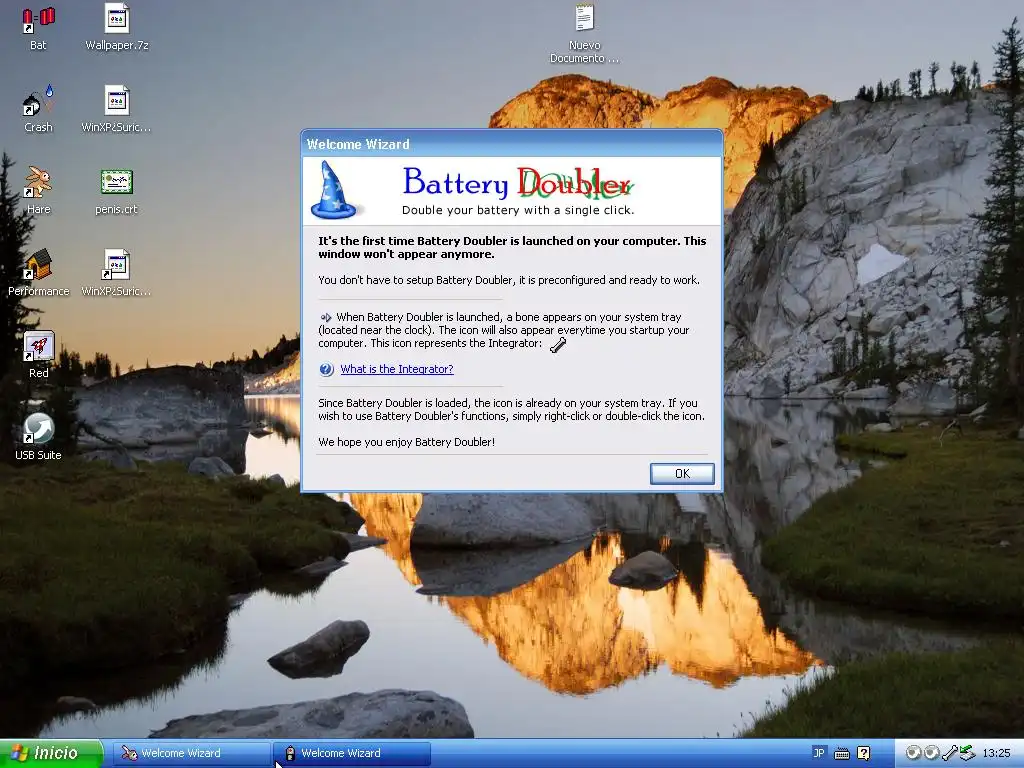Click the bone Battery Doubler tray icon
Screen dimensions: 1024x768
(x=950, y=753)
